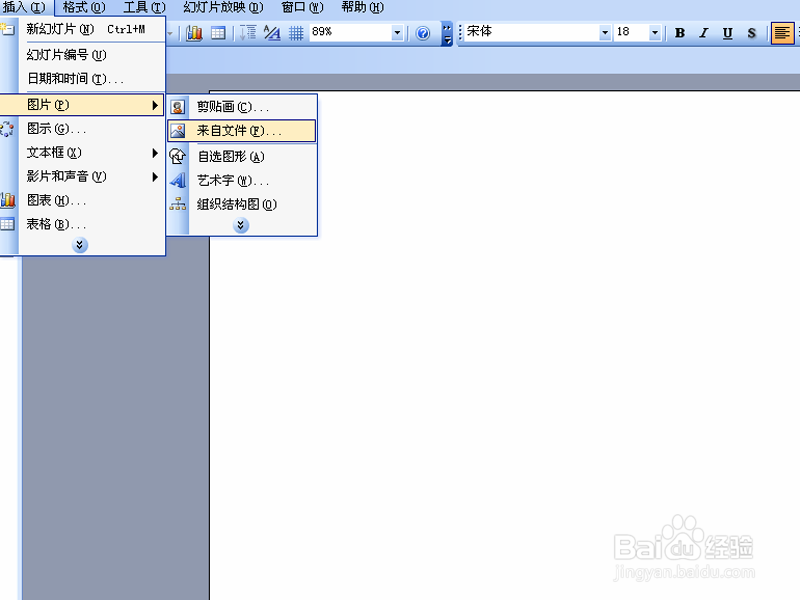The width and height of the screenshot is (800, 600).
Task: Choose 新幻灯片 (New Slide) menu entry
Action: click(x=83, y=30)
